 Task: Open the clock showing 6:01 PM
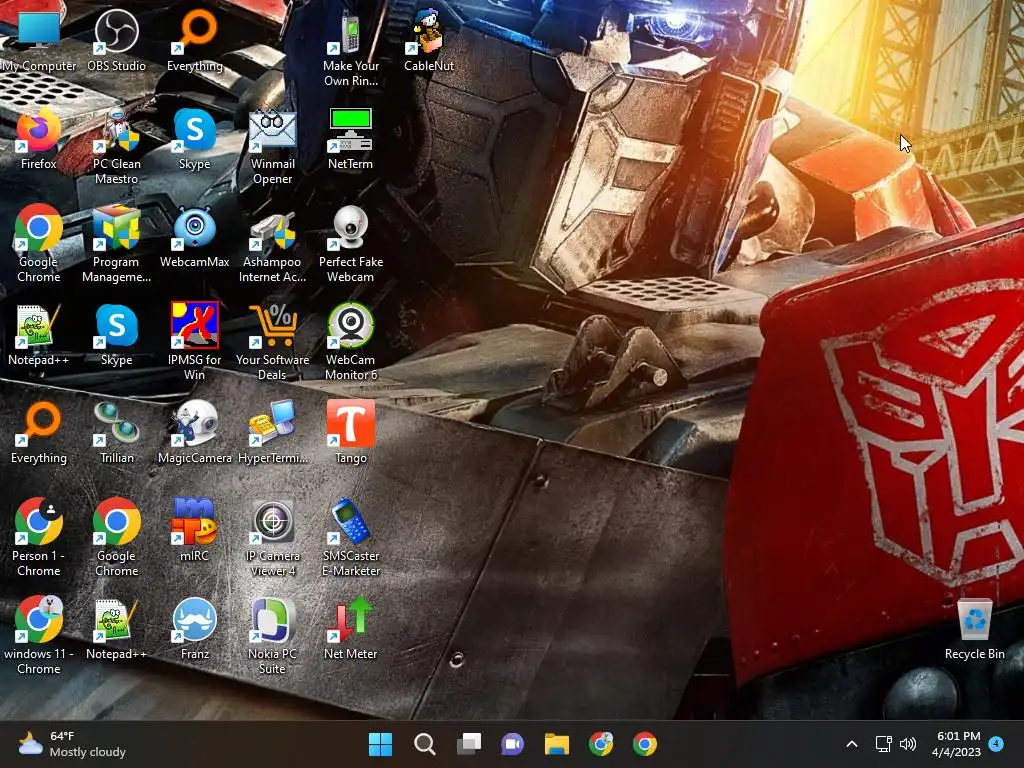click(957, 744)
